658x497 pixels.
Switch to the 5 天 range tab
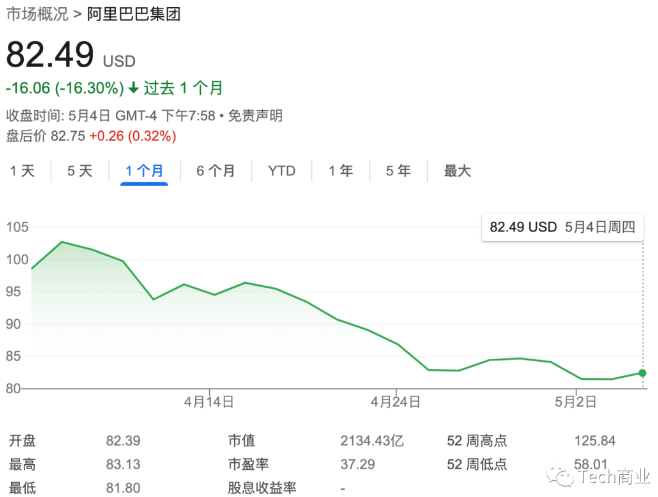80,171
